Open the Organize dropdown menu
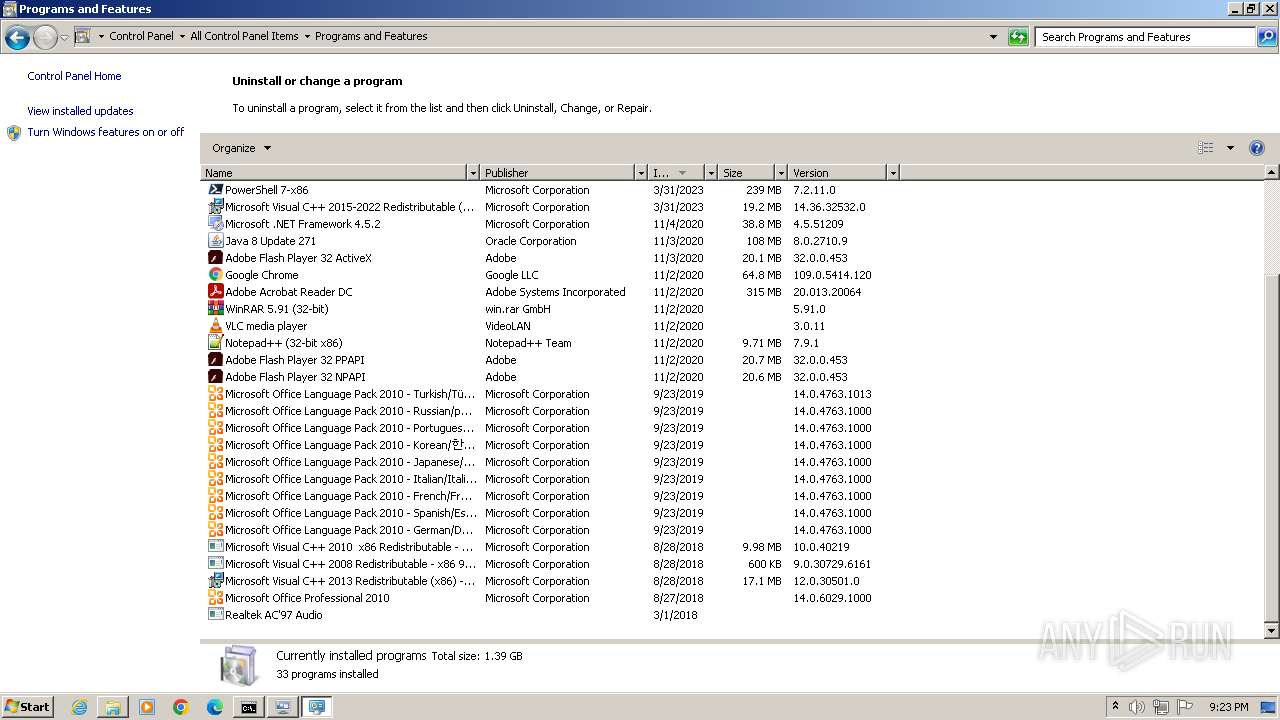This screenshot has height=720, width=1280. click(242, 148)
